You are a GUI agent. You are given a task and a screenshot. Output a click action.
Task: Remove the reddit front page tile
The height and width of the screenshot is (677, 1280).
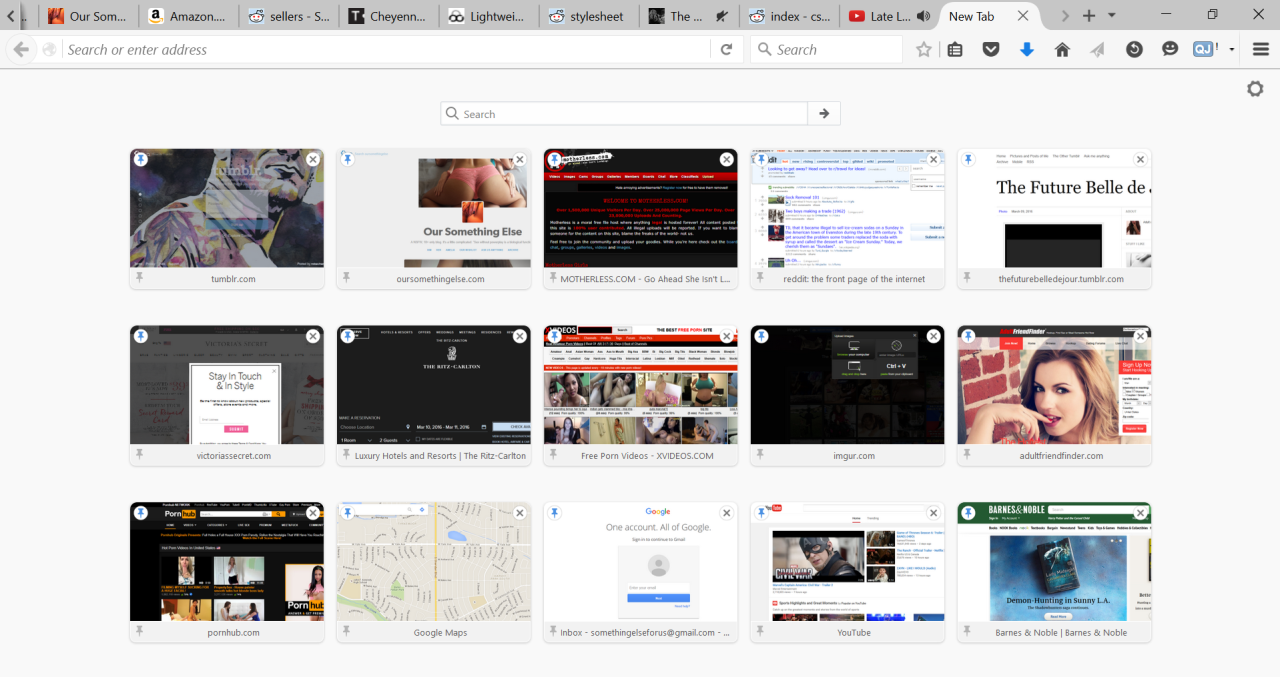click(934, 159)
